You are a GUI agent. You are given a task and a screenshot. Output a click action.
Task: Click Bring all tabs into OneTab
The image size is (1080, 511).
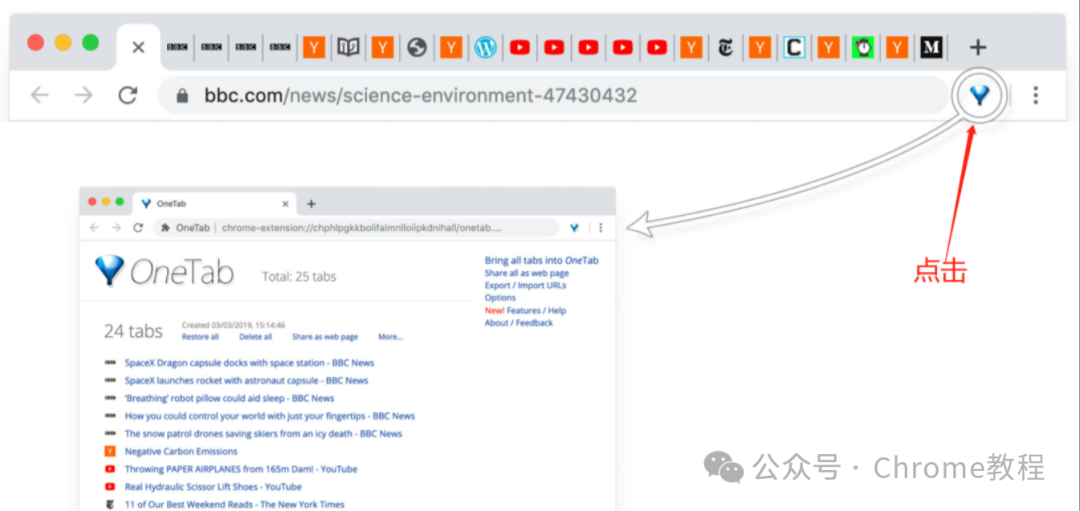(541, 260)
